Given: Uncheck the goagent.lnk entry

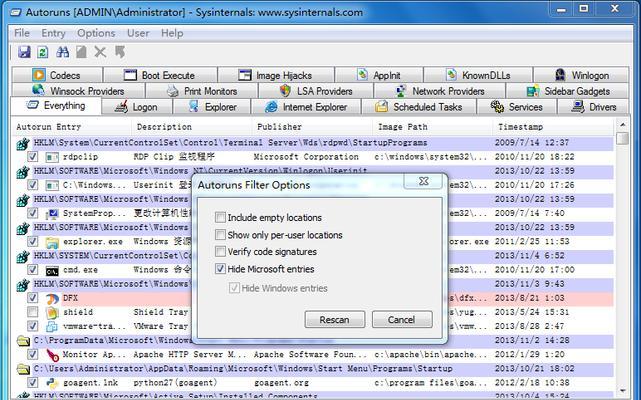Looking at the screenshot, I should [x=32, y=383].
